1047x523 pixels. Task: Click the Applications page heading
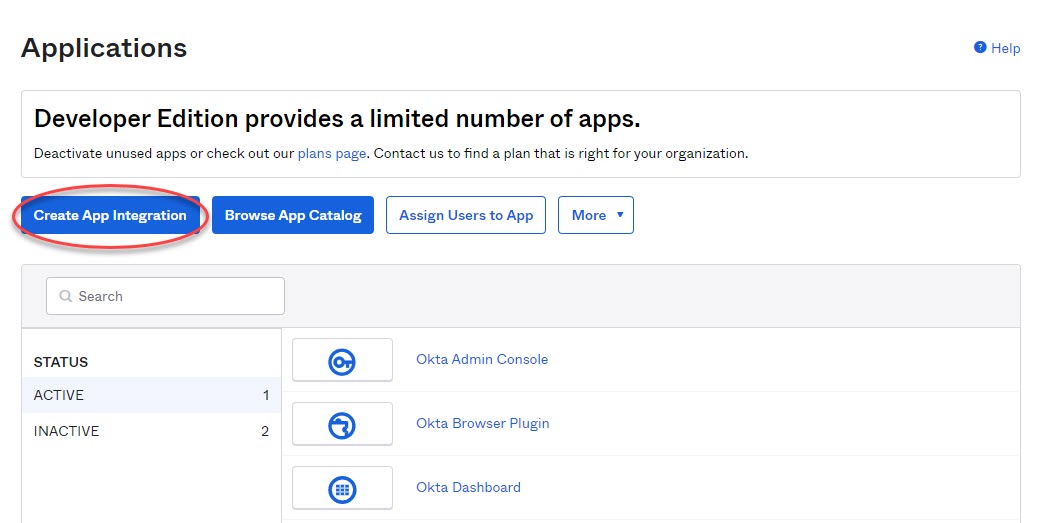point(104,48)
